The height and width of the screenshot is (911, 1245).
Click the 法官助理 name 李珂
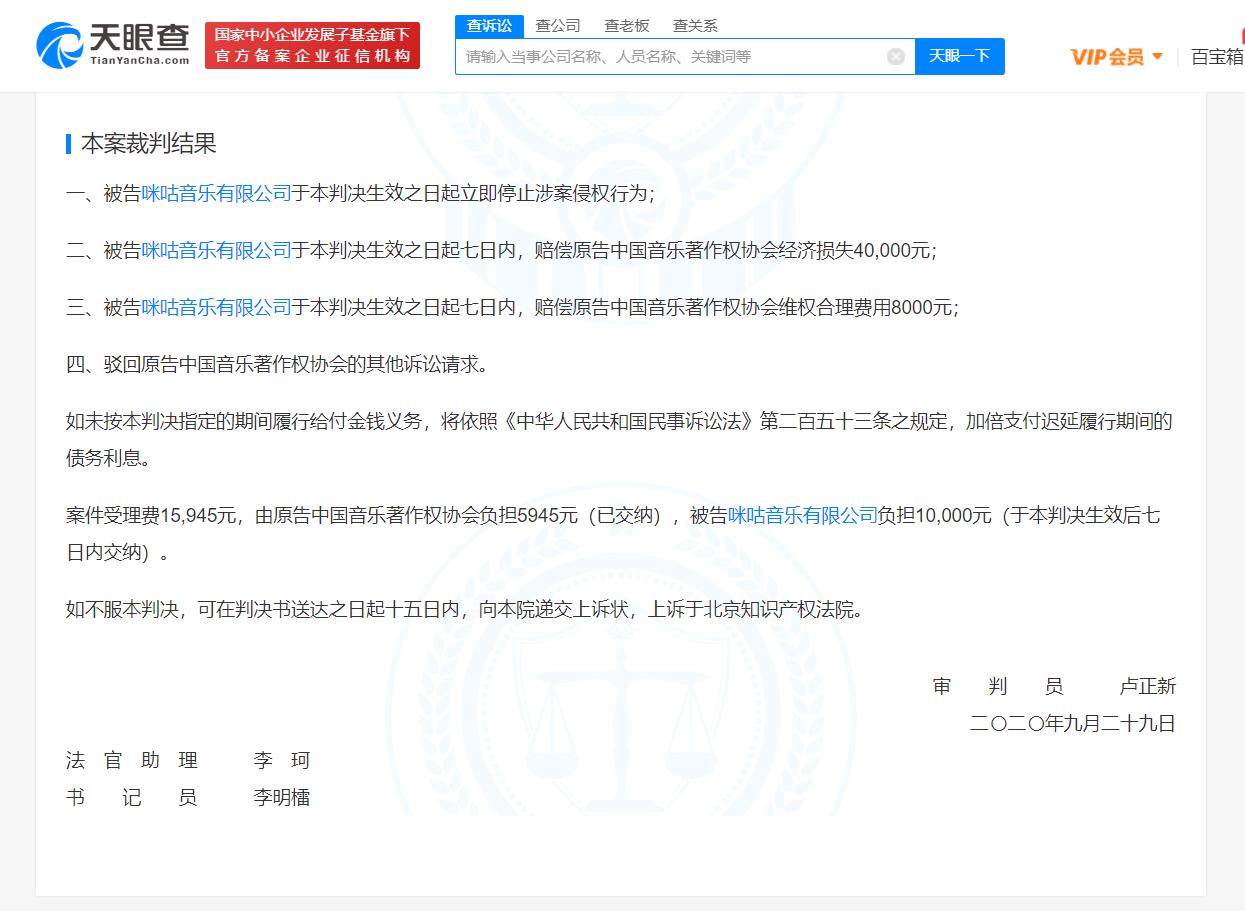click(282, 761)
